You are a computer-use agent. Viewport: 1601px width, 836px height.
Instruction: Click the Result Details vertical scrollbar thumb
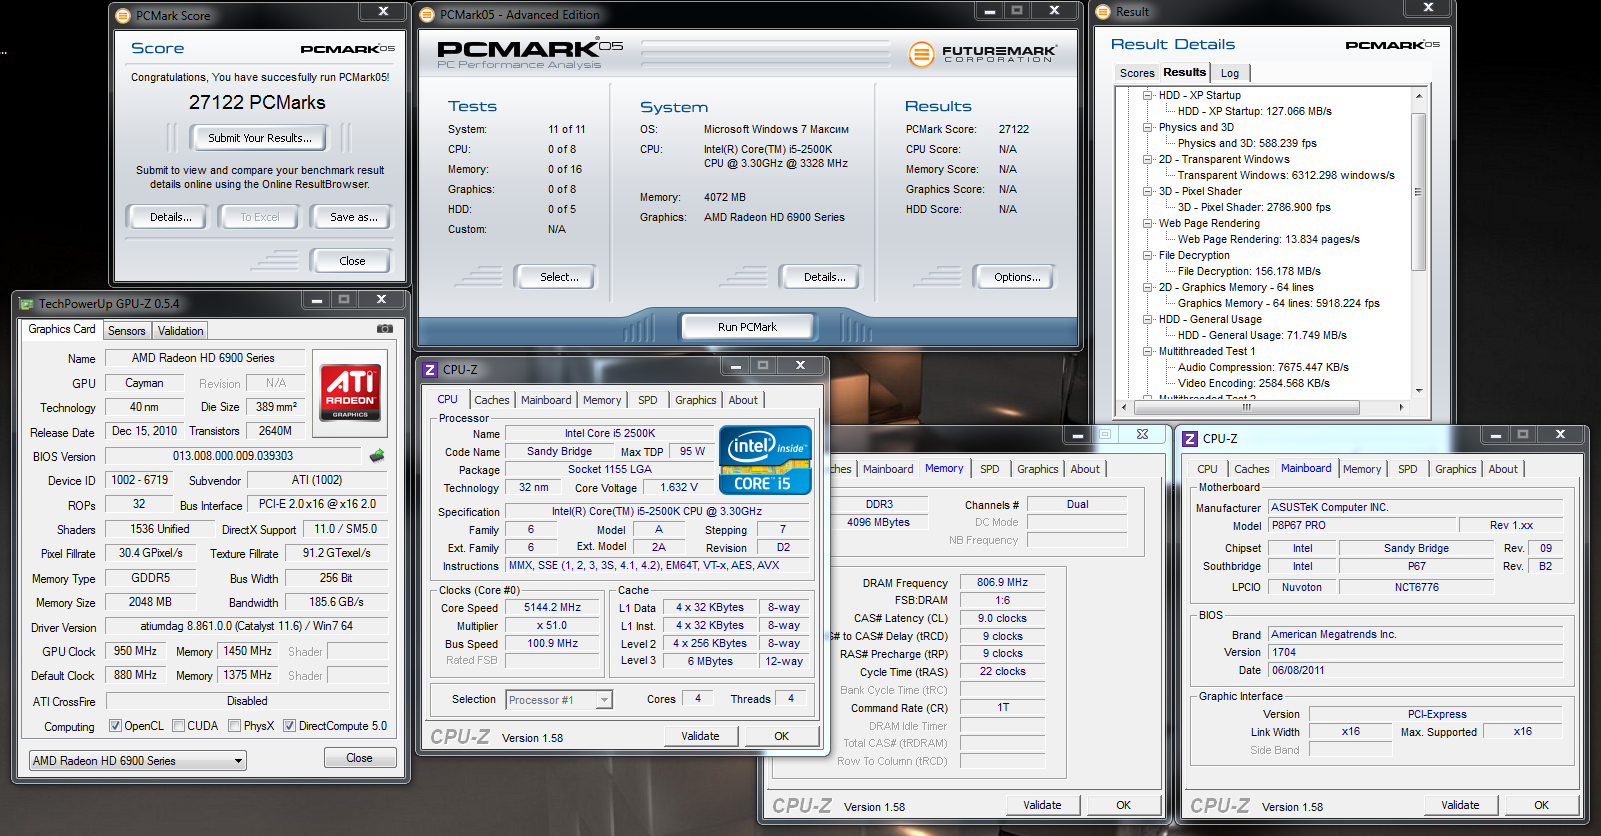click(1418, 191)
